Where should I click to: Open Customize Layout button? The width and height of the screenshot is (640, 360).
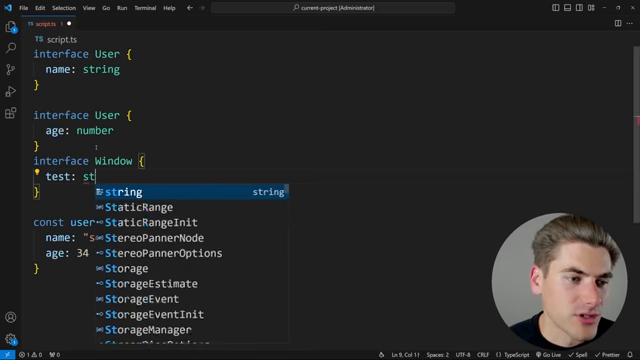591,8
